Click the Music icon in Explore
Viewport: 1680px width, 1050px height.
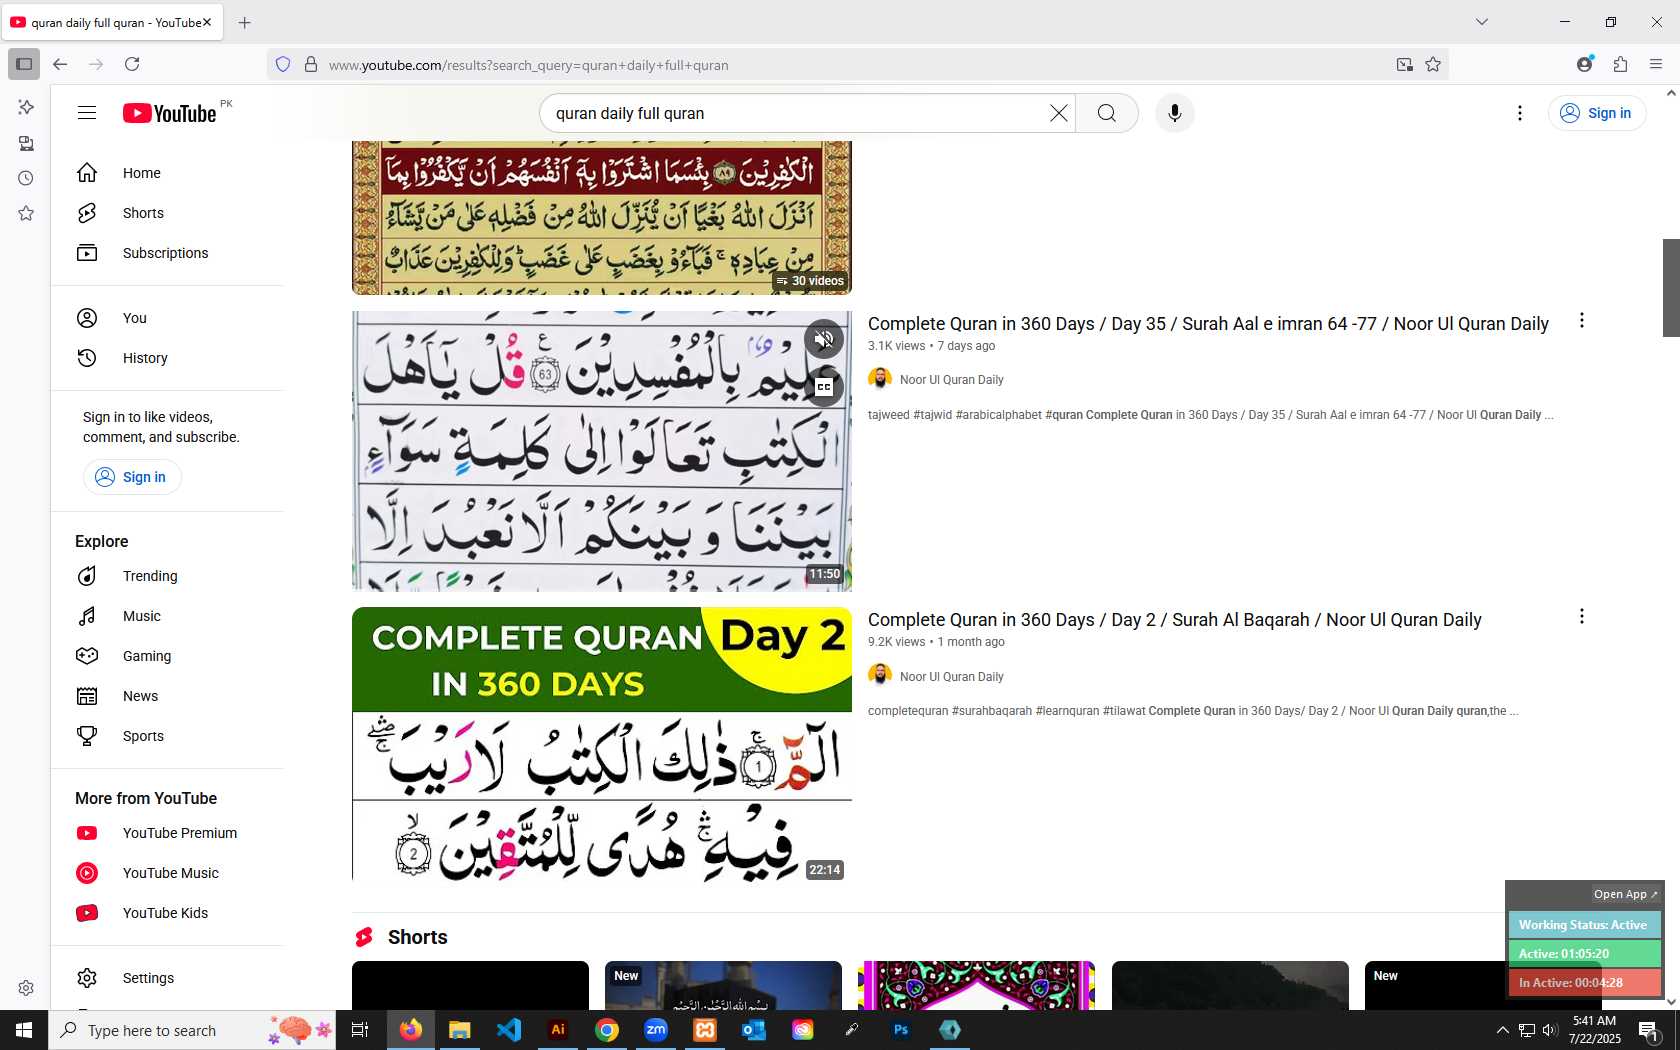click(x=87, y=616)
